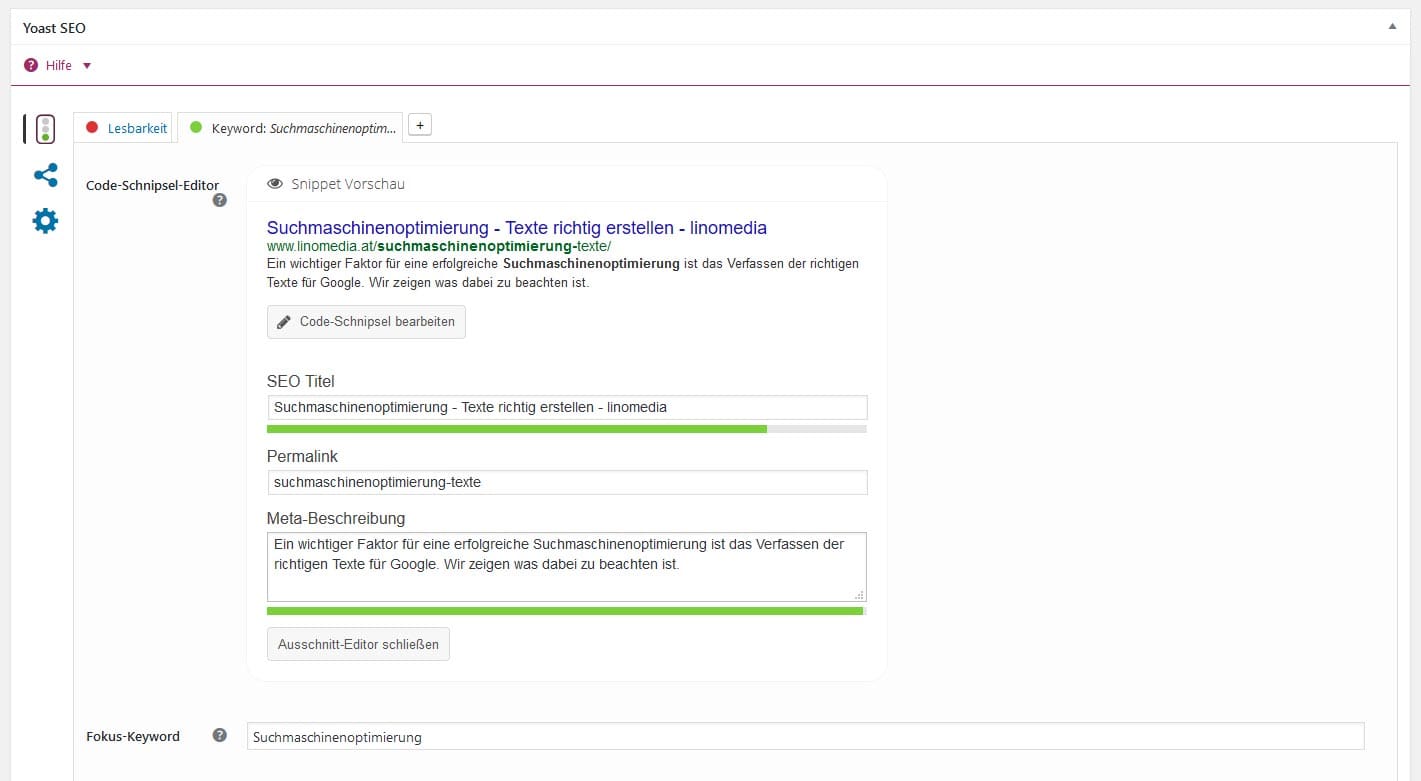Click help icon beside Fokus-Keyword
This screenshot has height=781, width=1421.
pyautogui.click(x=220, y=736)
